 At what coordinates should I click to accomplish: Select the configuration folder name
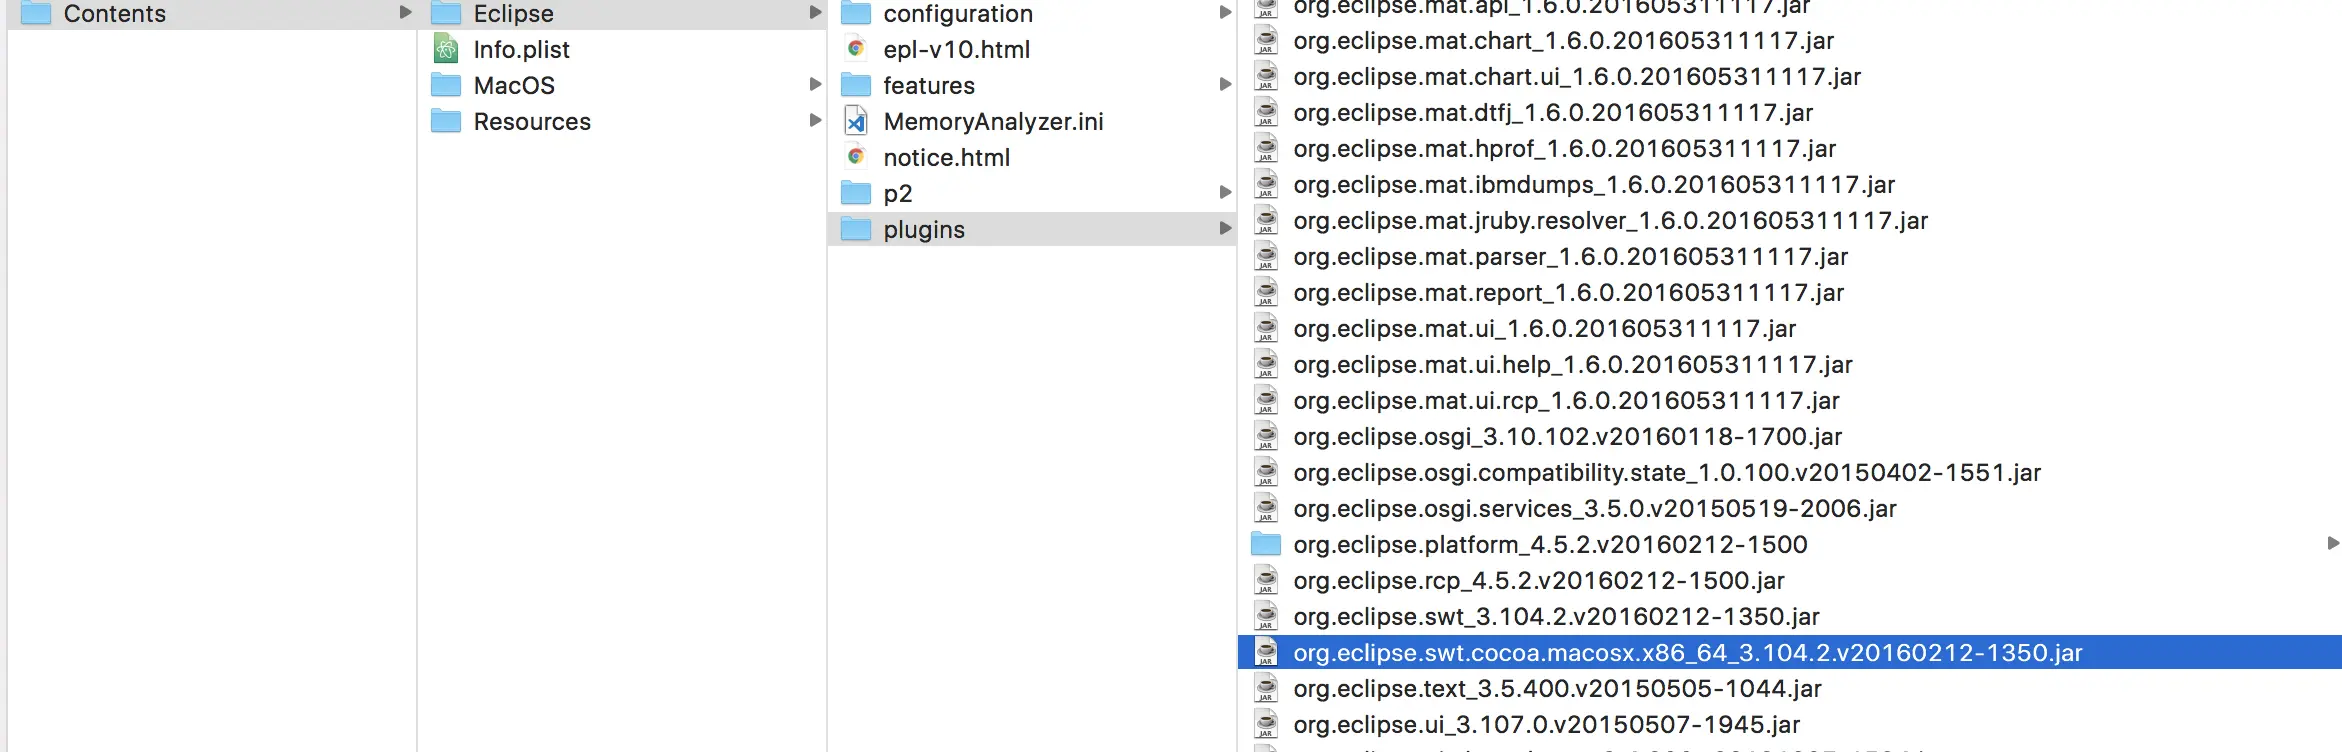(x=958, y=13)
